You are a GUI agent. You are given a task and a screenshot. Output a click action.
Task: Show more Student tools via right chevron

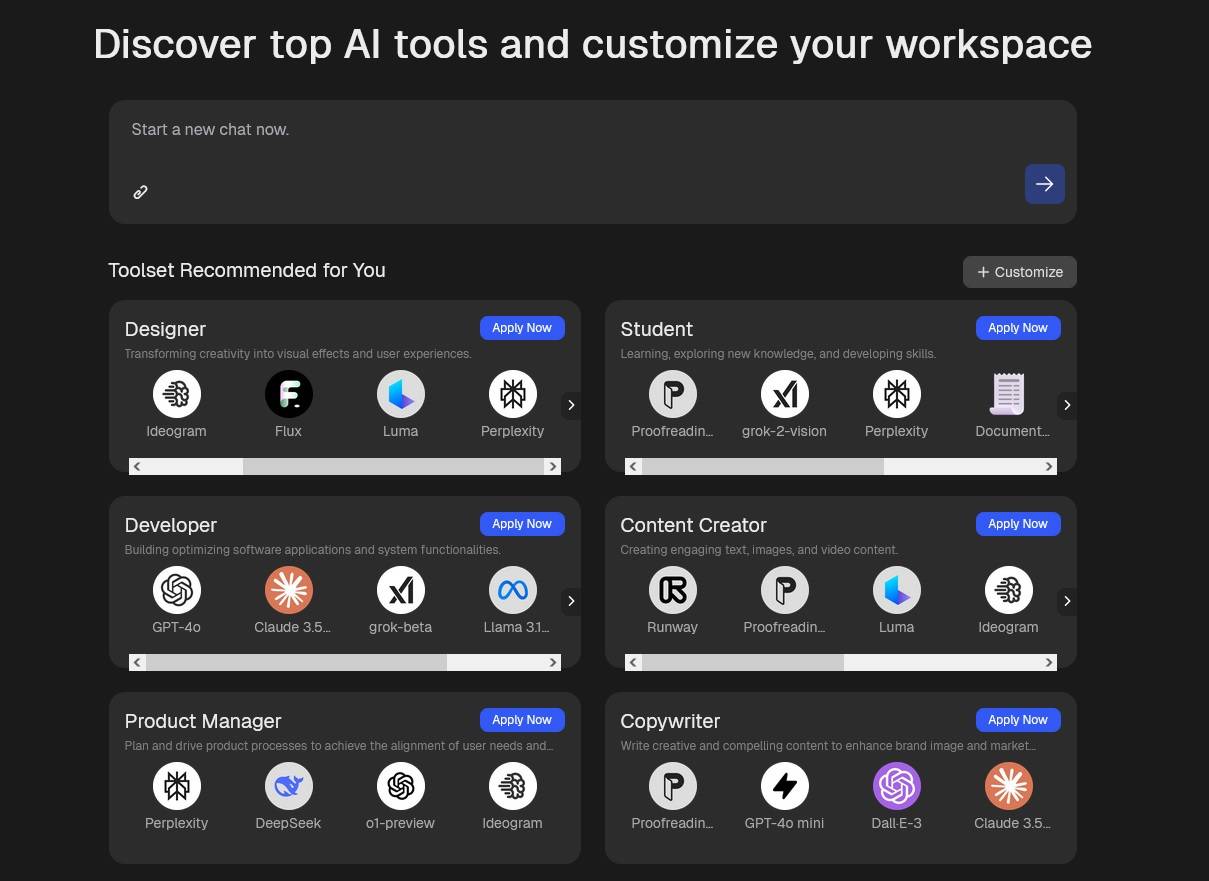pos(1067,405)
